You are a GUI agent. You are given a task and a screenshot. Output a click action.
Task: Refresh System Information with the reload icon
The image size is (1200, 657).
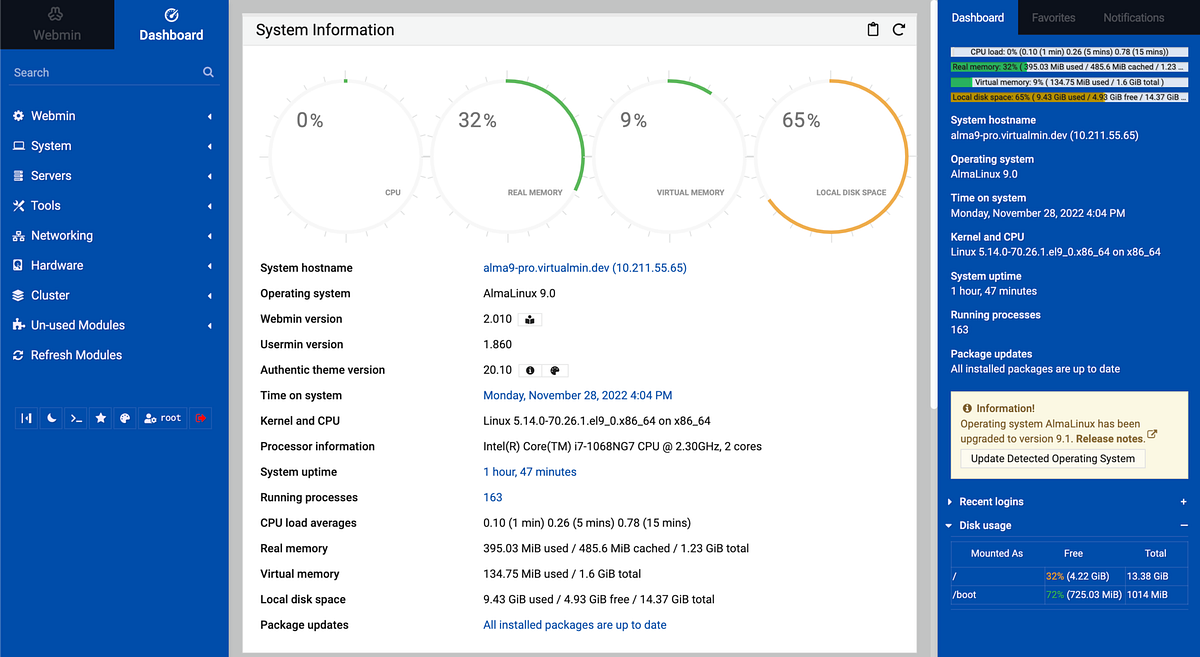click(x=898, y=30)
